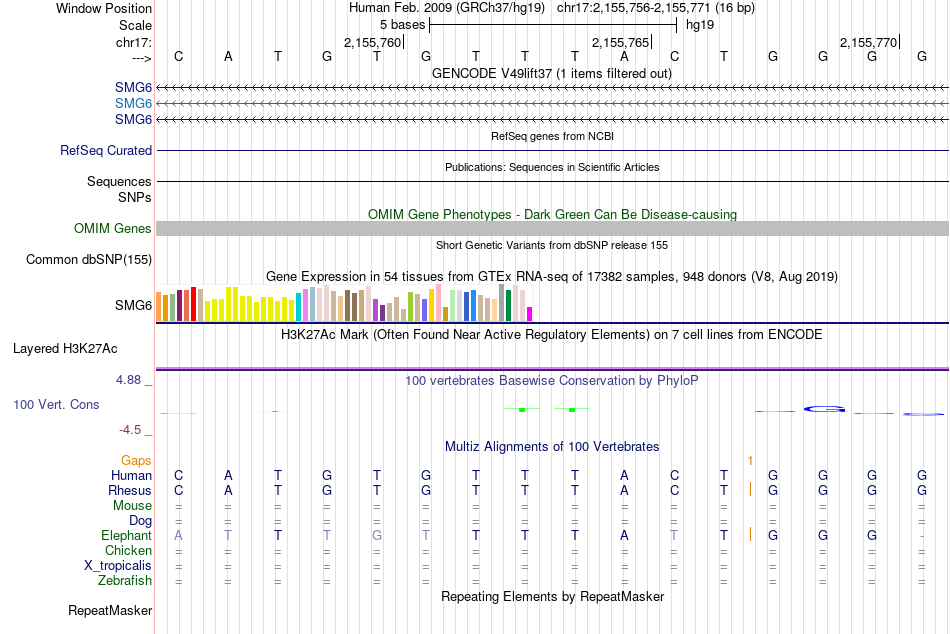Select the Mouse species label
The width and height of the screenshot is (950, 634).
(x=132, y=506)
